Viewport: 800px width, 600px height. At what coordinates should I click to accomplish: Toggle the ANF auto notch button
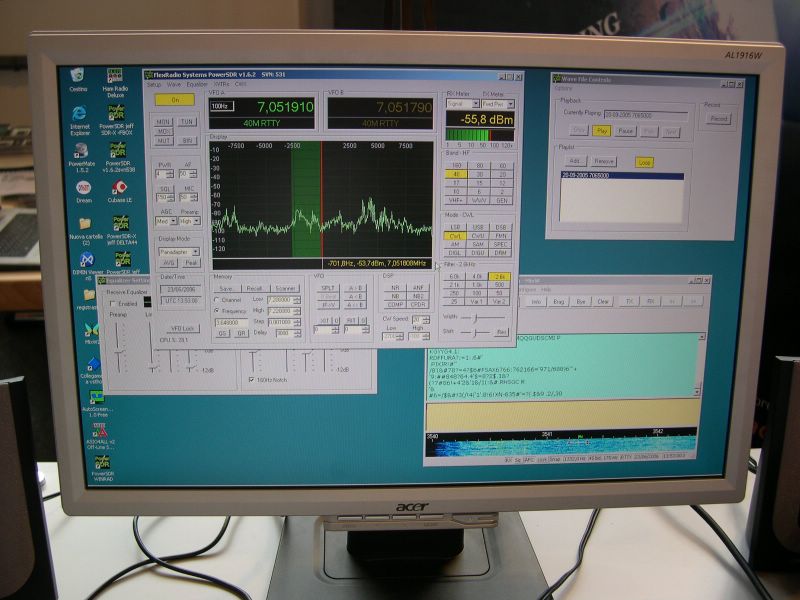click(x=418, y=288)
